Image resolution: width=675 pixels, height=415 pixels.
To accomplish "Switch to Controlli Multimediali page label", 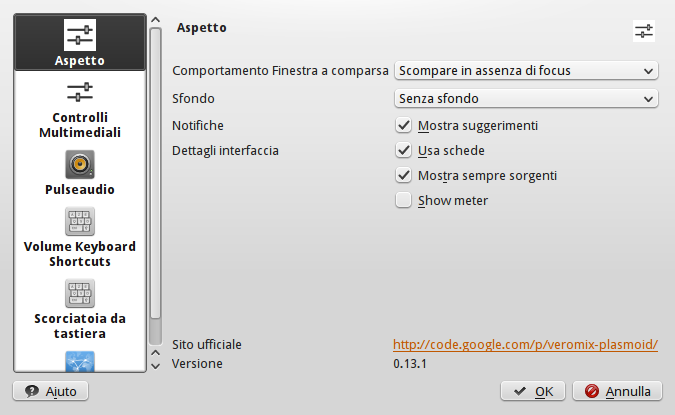I will click(x=80, y=124).
